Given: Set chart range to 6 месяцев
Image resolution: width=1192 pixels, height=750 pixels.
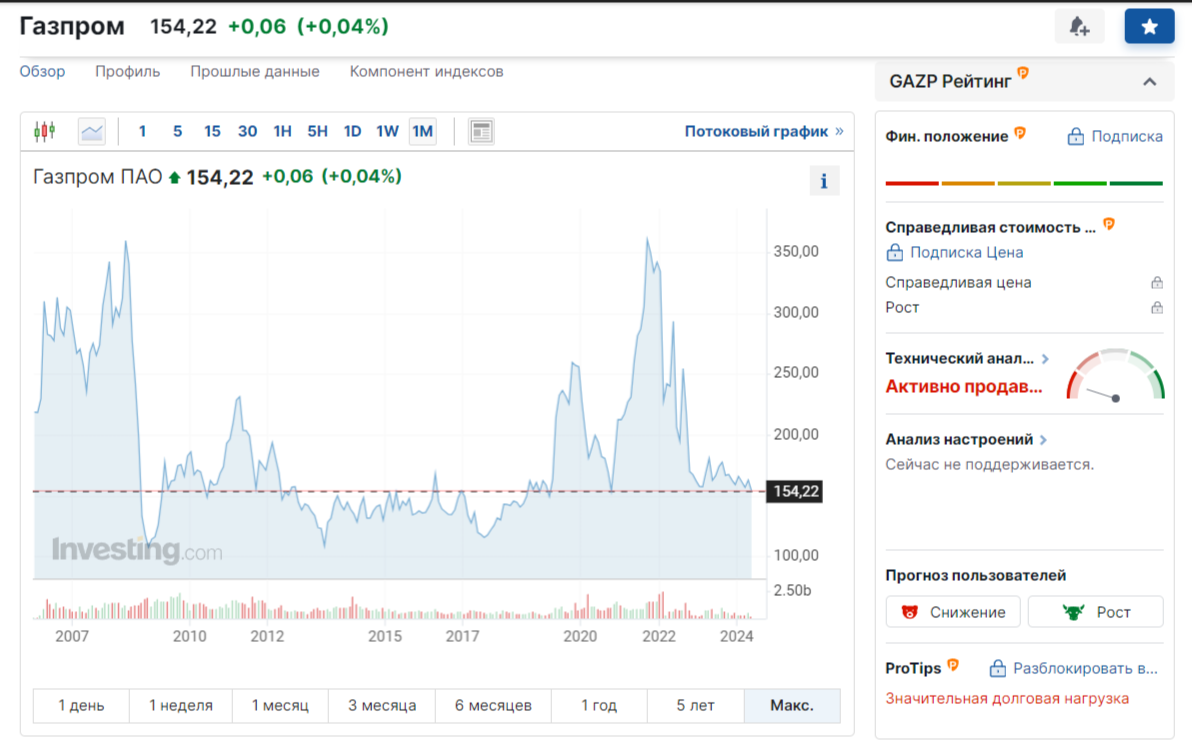Looking at the screenshot, I should [493, 706].
